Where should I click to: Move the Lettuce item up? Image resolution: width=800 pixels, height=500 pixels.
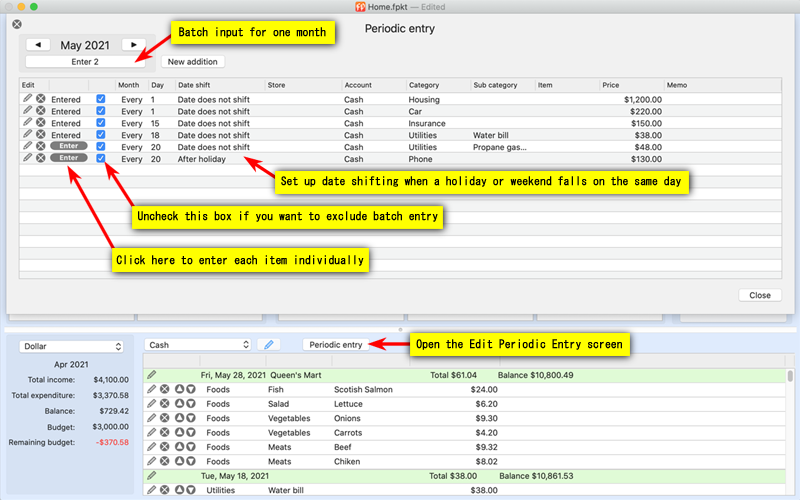click(179, 404)
